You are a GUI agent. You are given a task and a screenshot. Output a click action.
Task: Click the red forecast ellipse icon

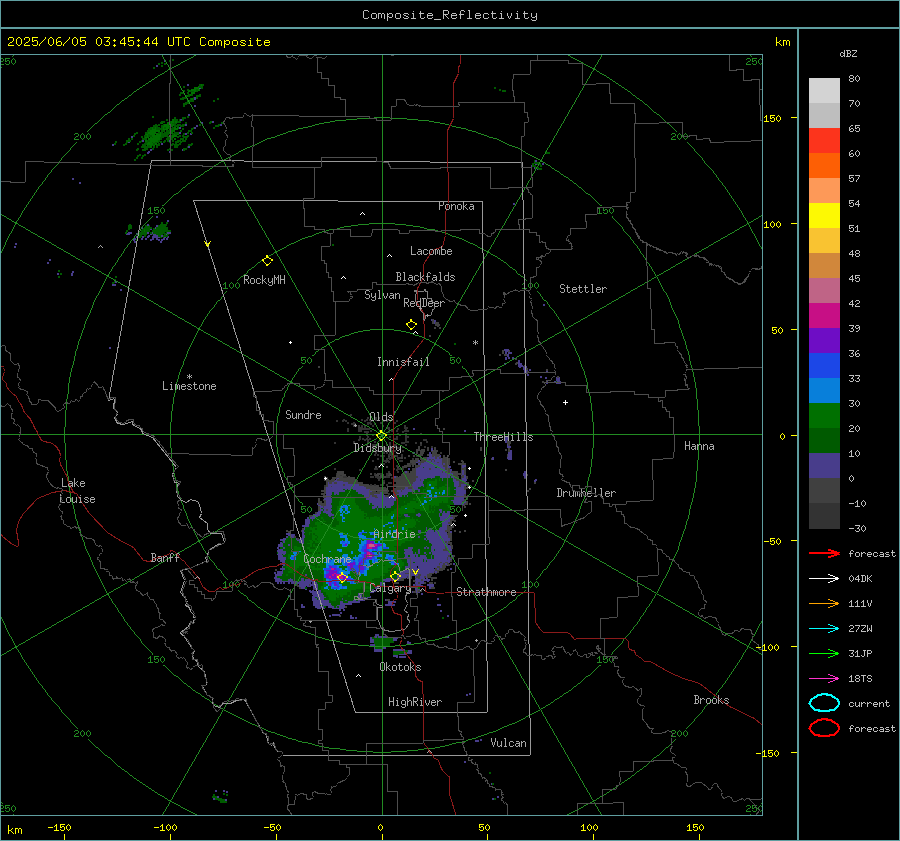824,728
